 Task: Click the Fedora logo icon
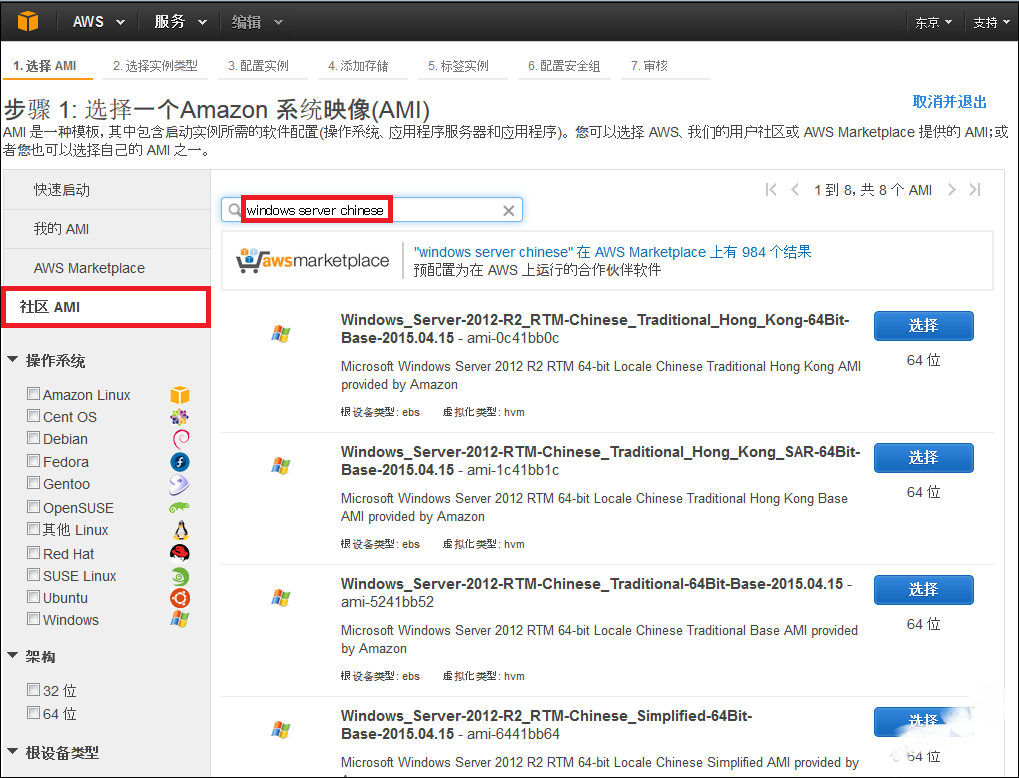(180, 461)
